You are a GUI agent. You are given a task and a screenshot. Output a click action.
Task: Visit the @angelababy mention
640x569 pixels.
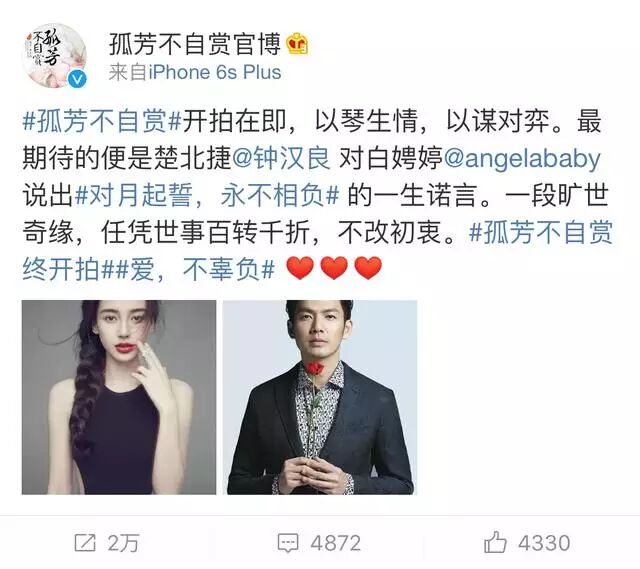(522, 158)
